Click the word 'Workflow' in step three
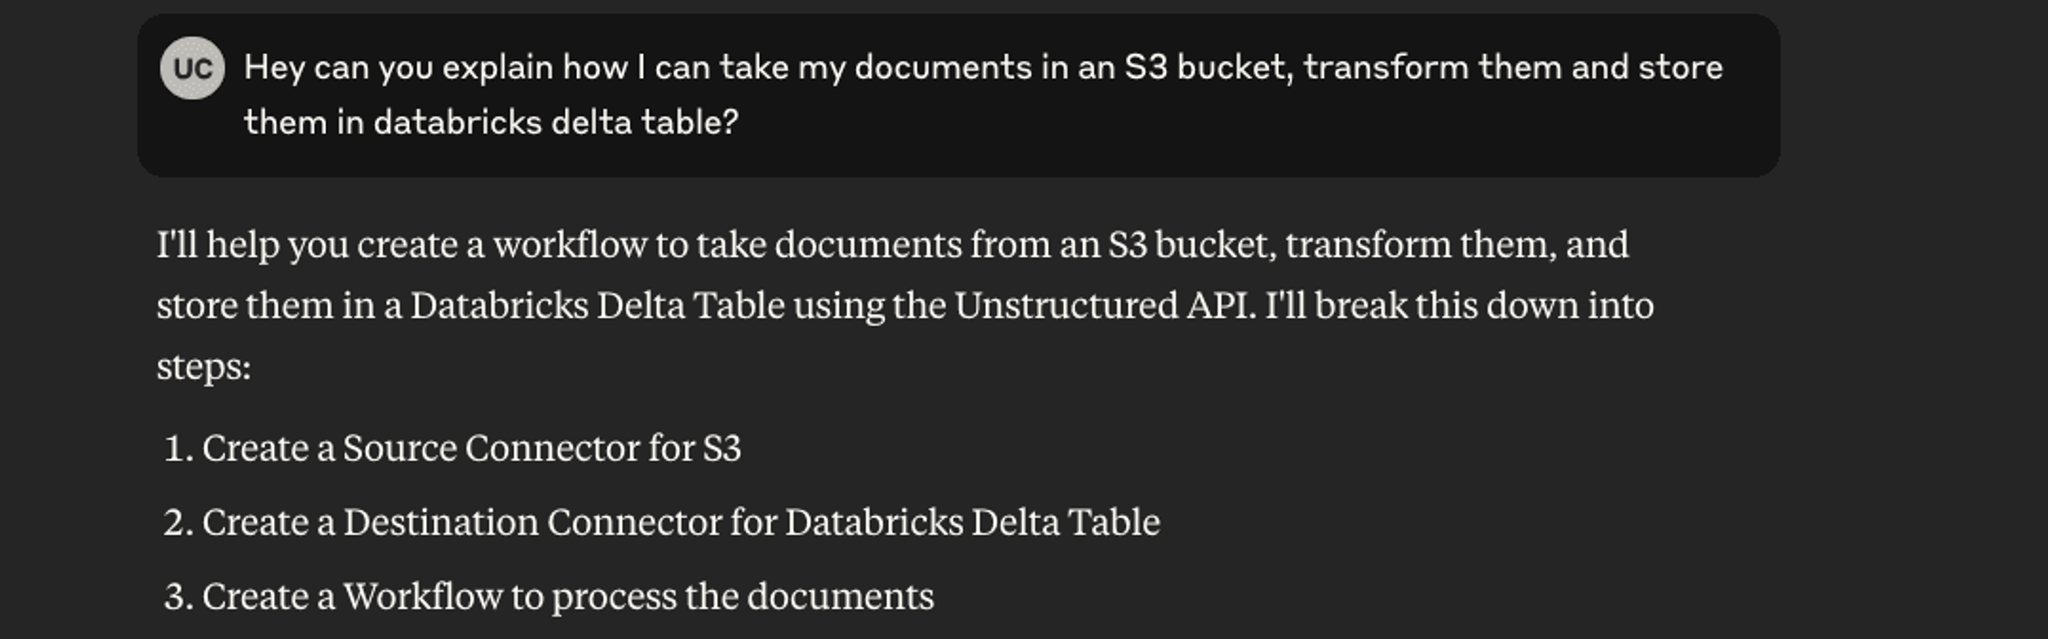 (x=423, y=597)
